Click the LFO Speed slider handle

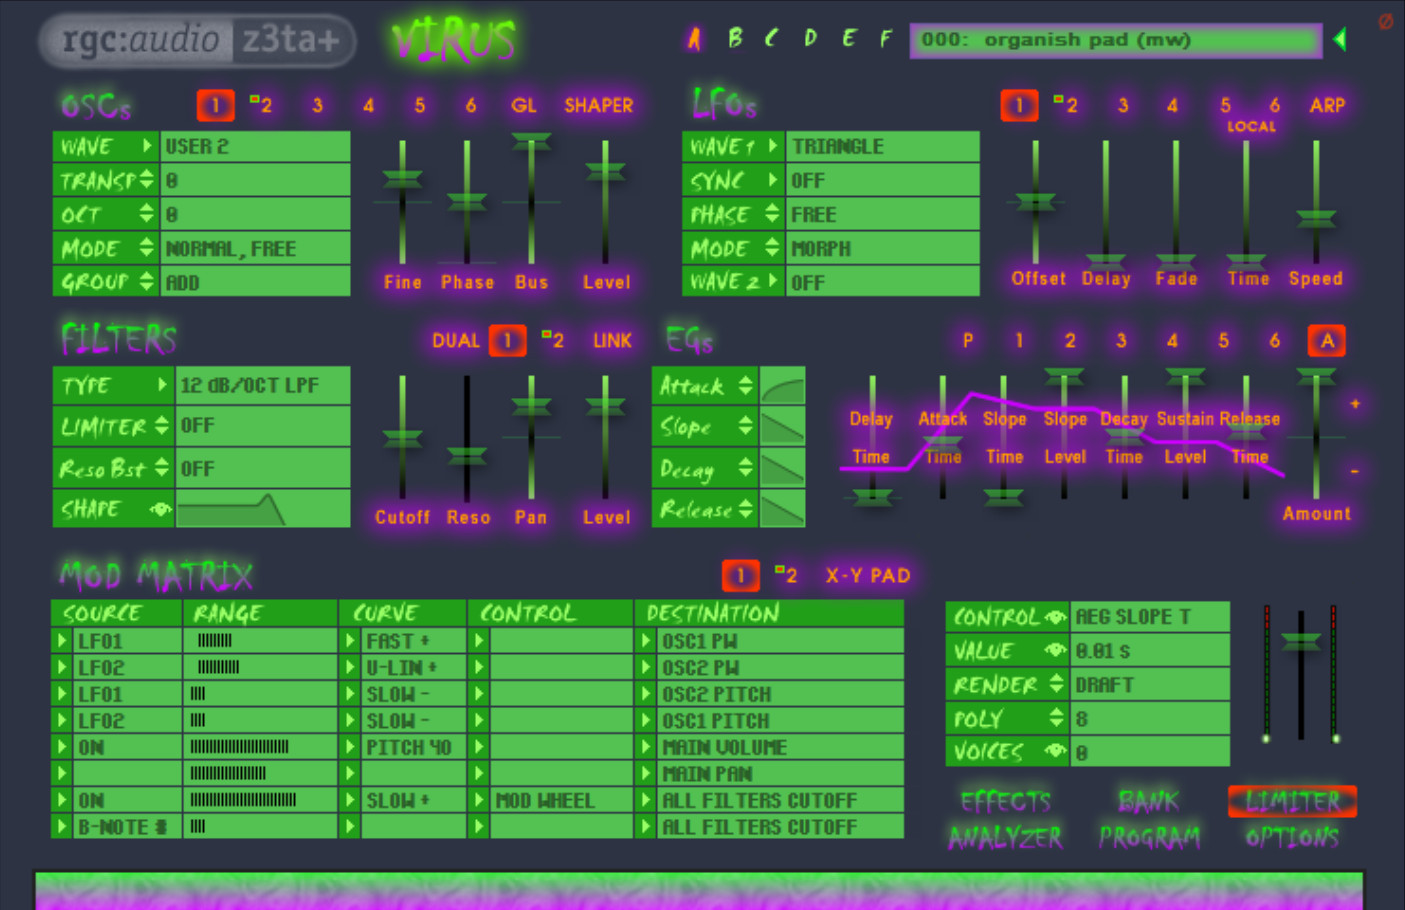[1315, 217]
